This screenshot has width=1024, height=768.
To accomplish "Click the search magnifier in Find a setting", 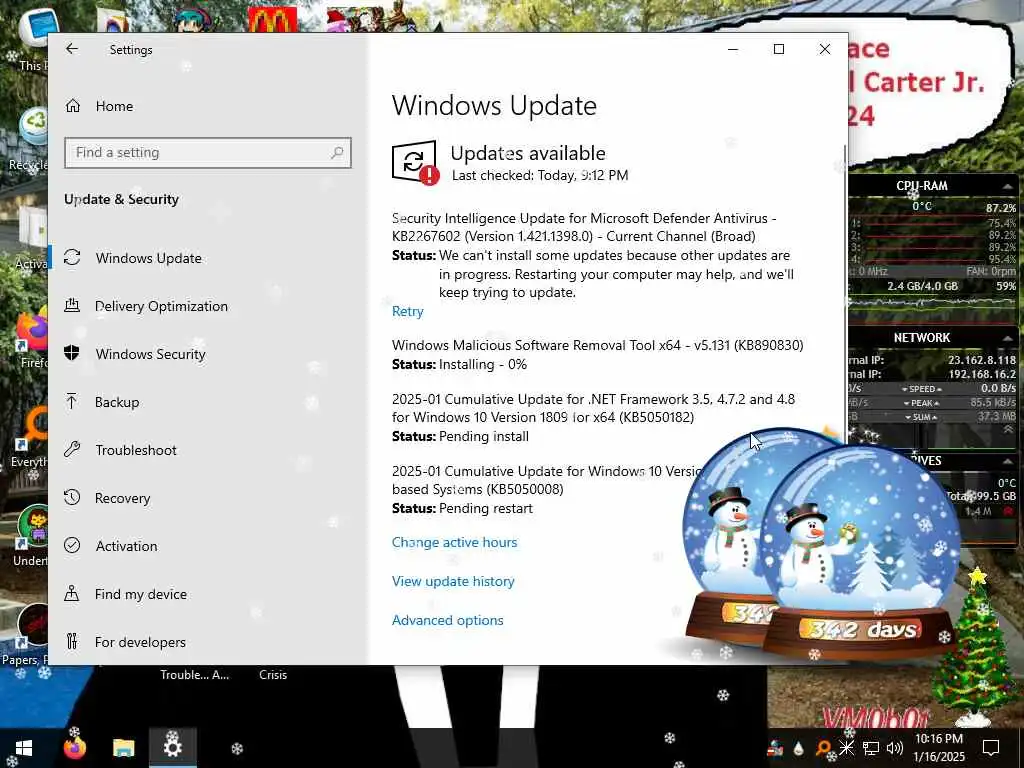I will click(337, 153).
